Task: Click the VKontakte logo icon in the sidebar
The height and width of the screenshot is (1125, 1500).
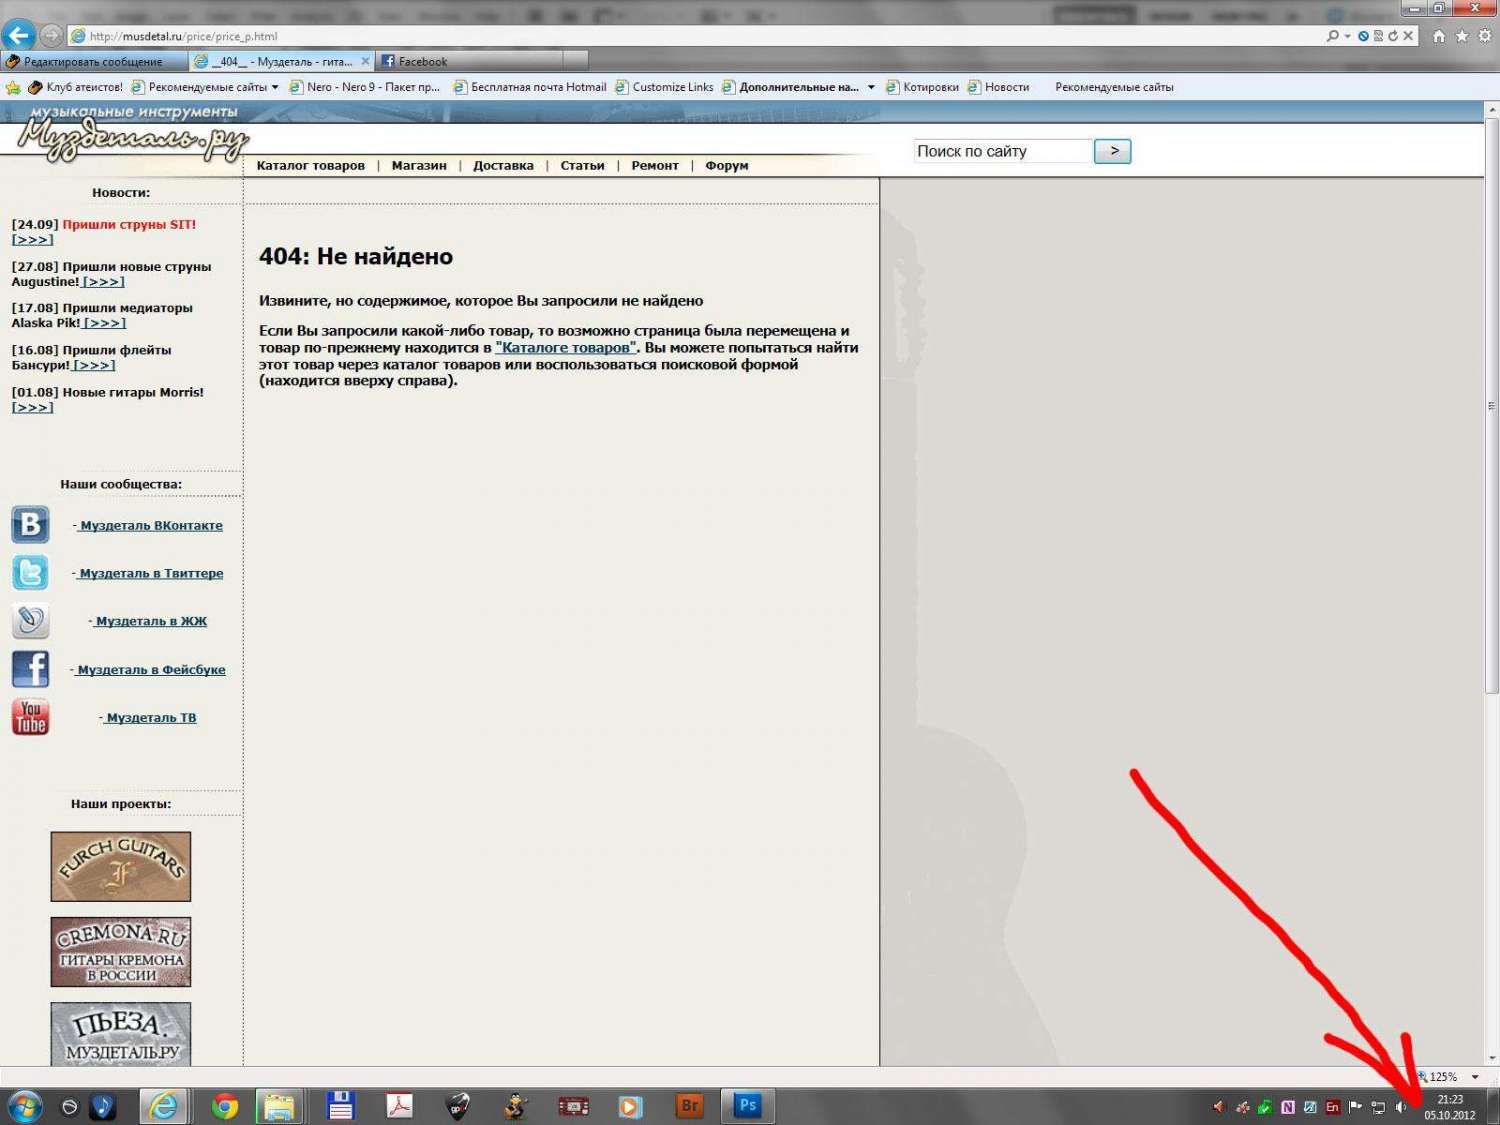Action: (x=30, y=524)
